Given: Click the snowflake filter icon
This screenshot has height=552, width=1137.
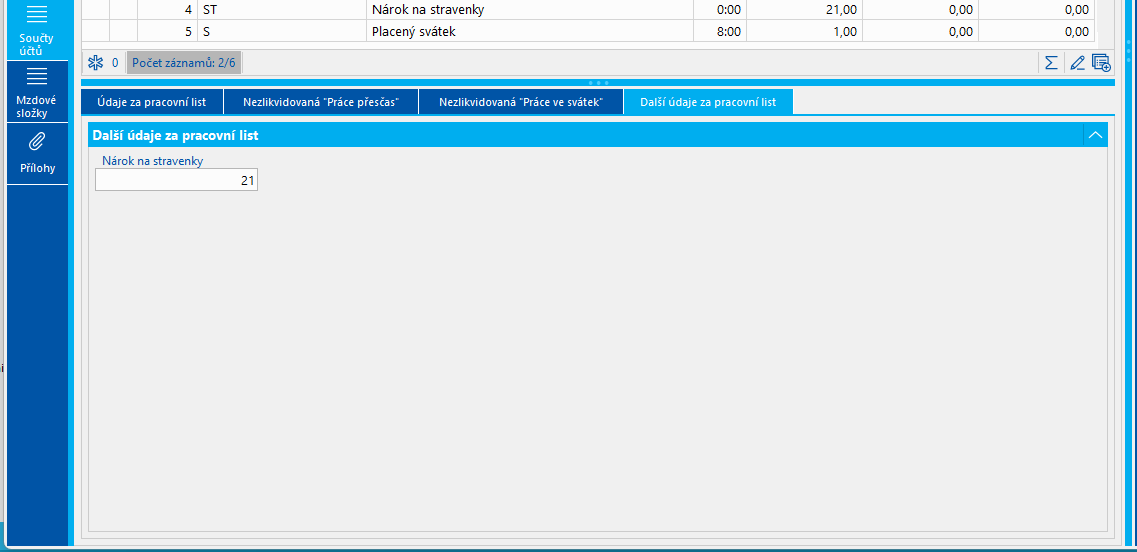Looking at the screenshot, I should tap(95, 63).
